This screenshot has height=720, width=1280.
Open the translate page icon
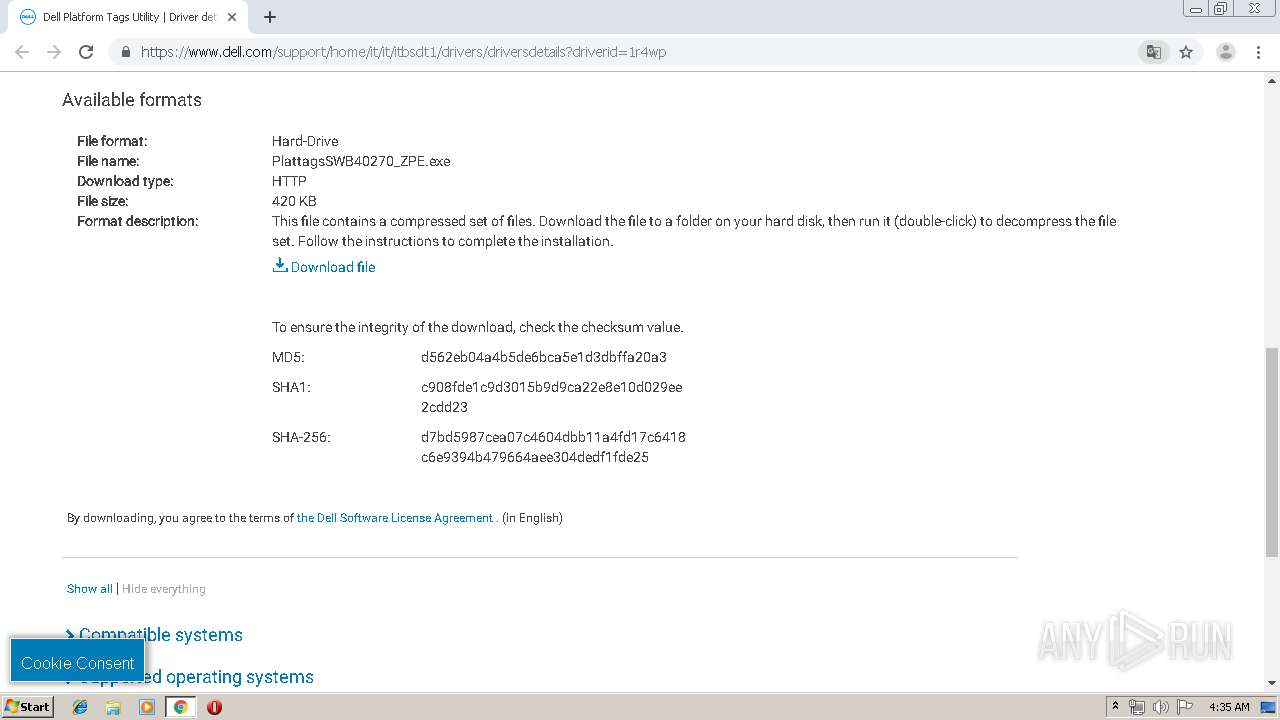click(x=1154, y=52)
